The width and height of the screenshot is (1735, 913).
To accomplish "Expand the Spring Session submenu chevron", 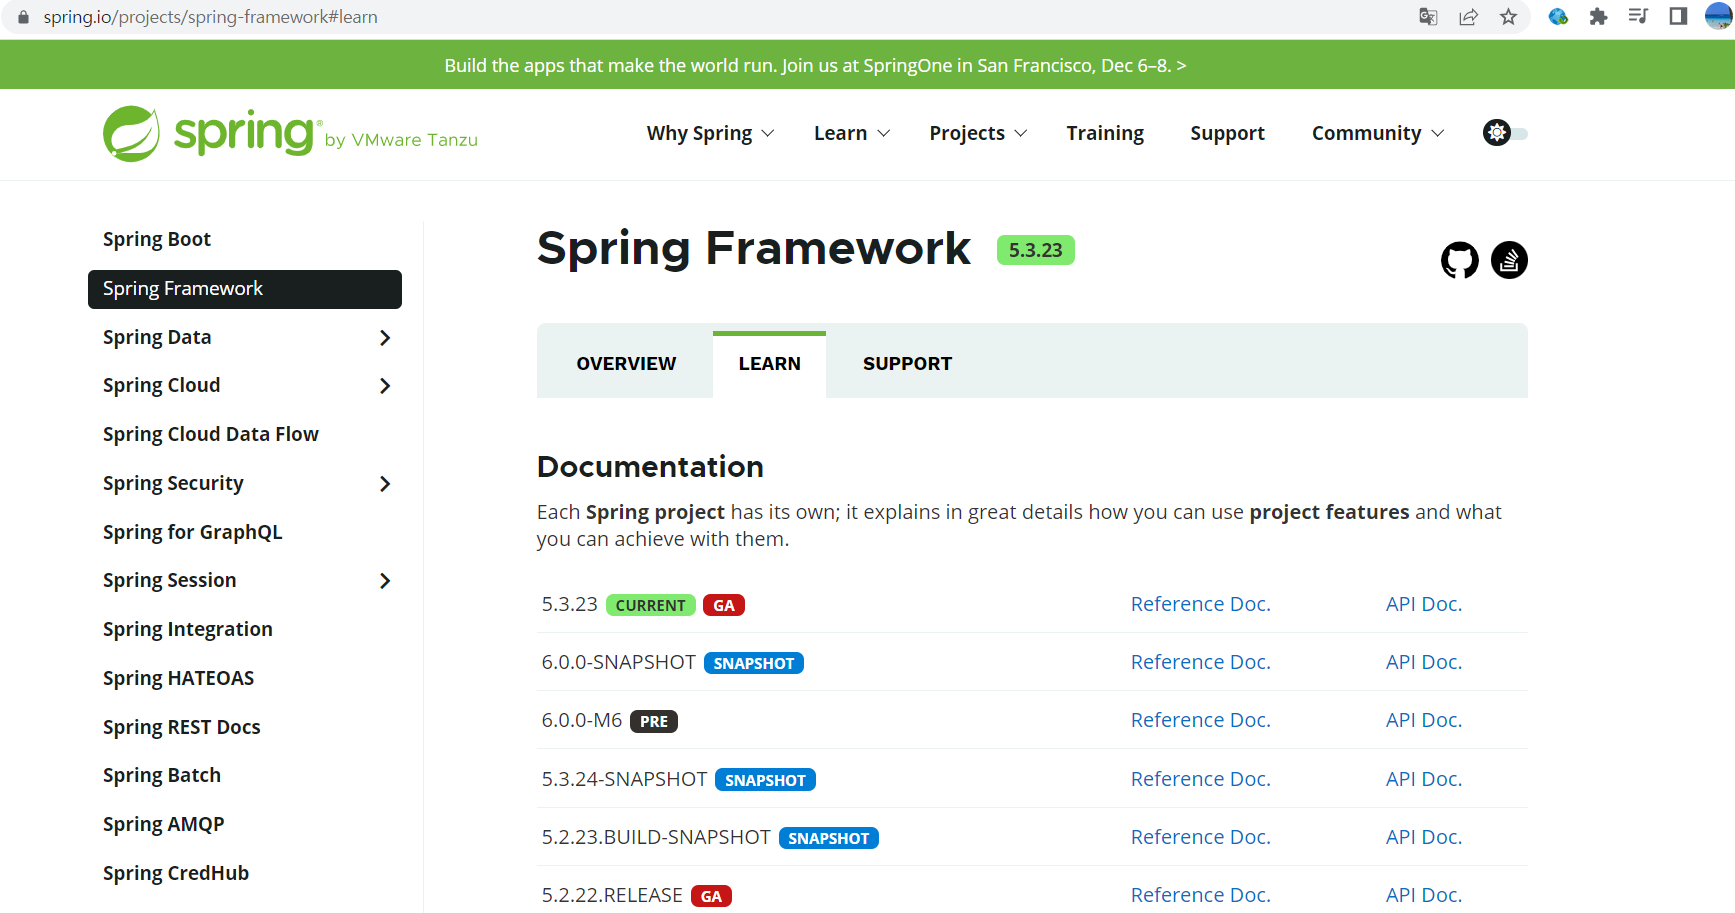I will [x=385, y=581].
